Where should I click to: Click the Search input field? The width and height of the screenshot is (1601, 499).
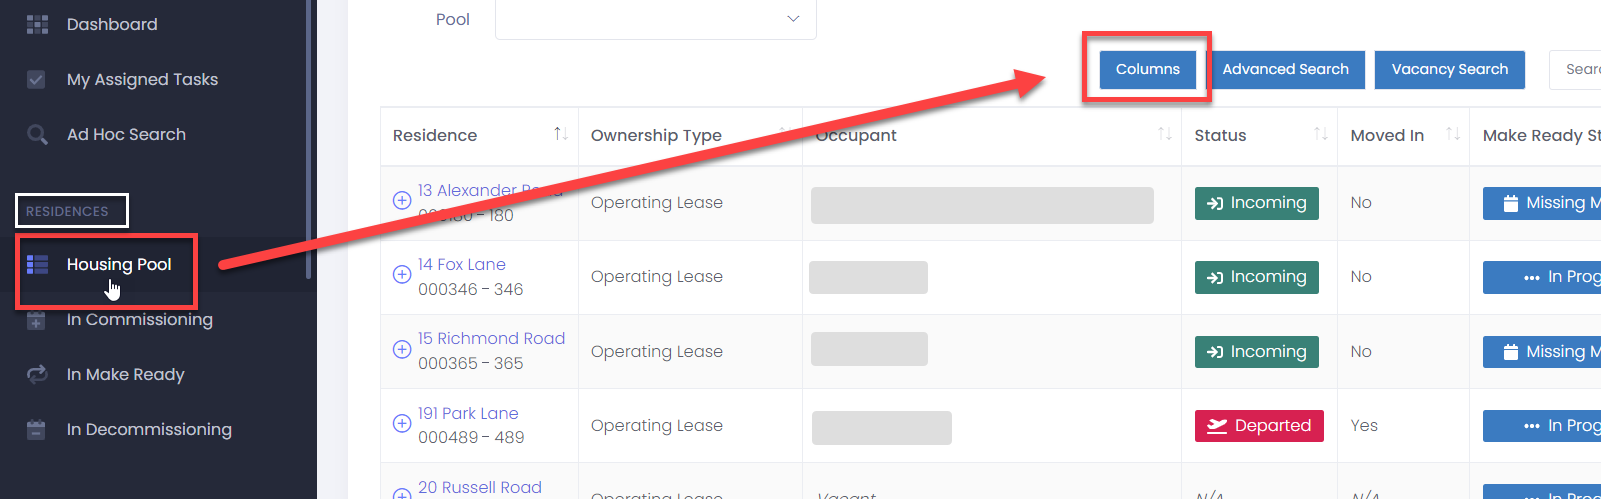click(1576, 69)
